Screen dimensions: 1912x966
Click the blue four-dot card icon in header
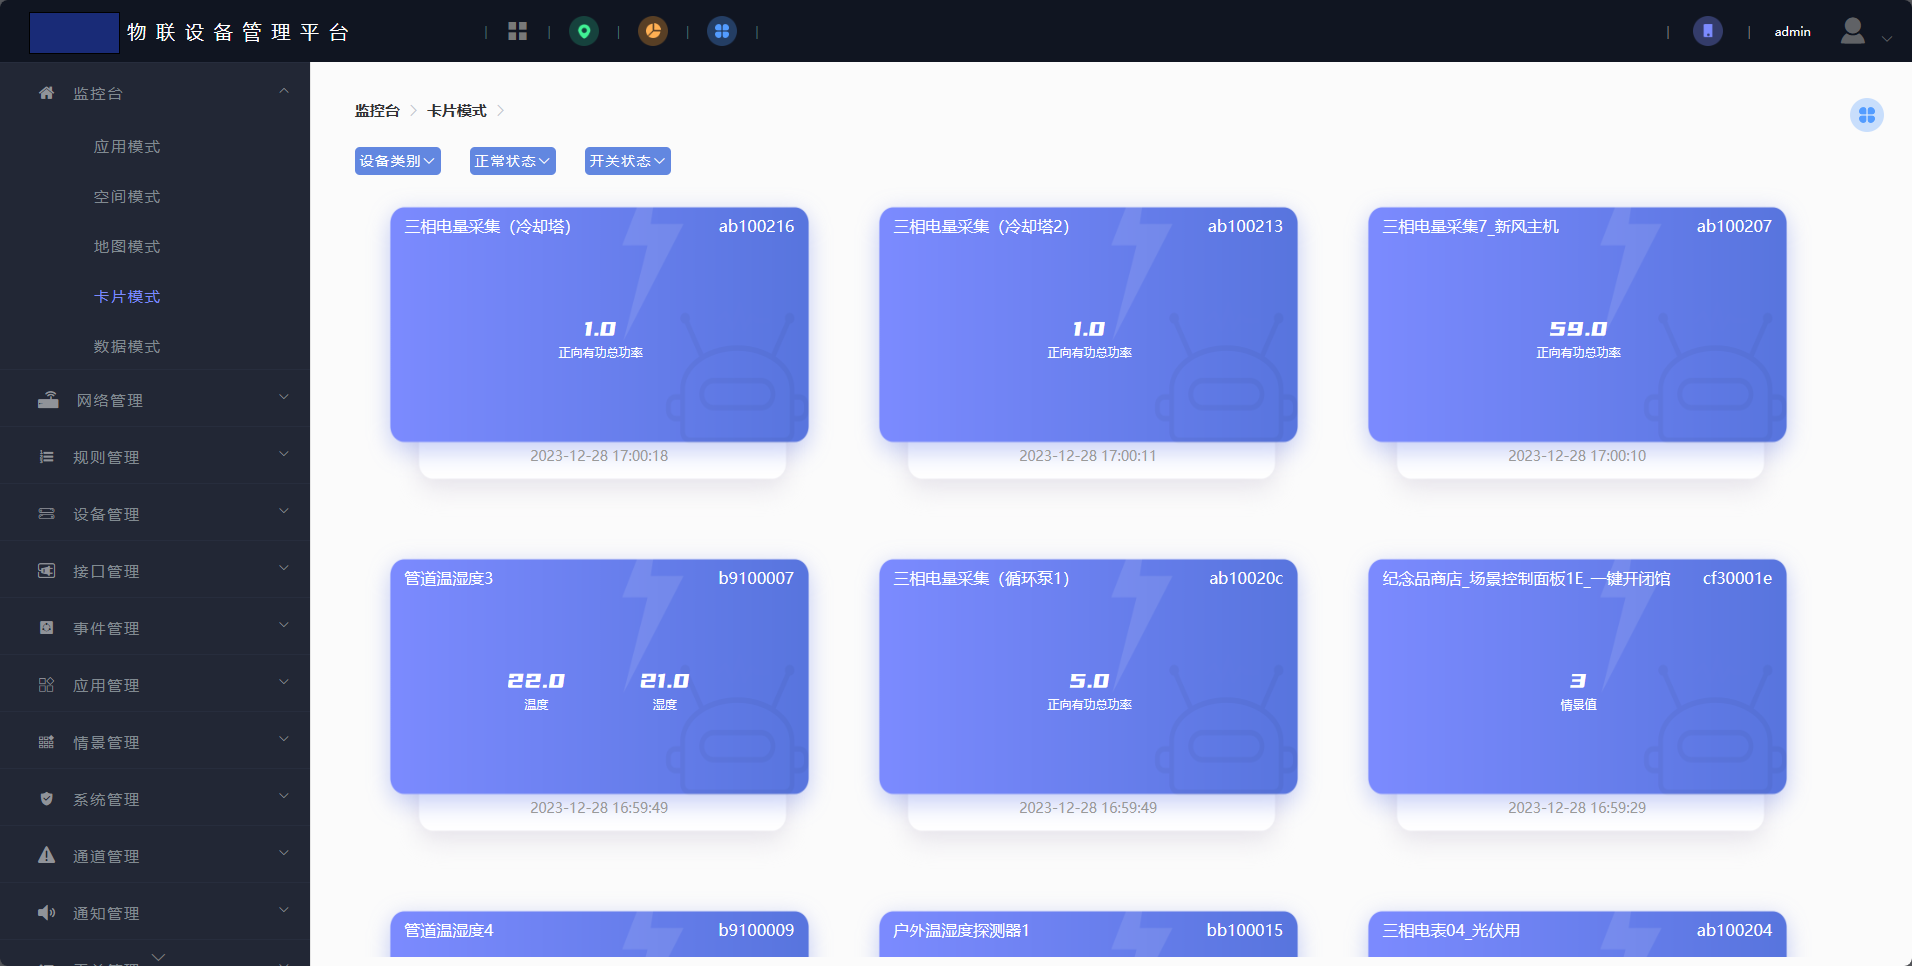722,32
